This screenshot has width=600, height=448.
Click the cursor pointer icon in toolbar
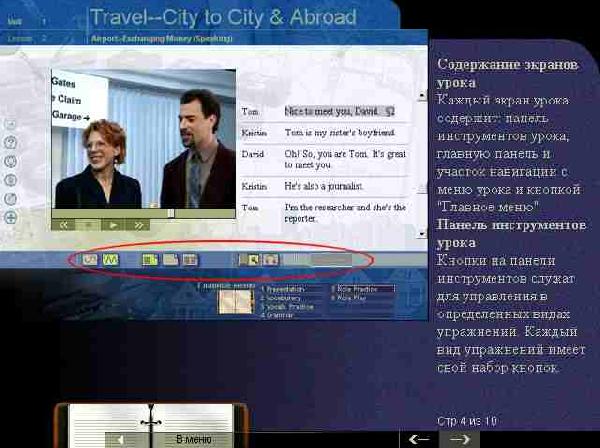tap(251, 260)
